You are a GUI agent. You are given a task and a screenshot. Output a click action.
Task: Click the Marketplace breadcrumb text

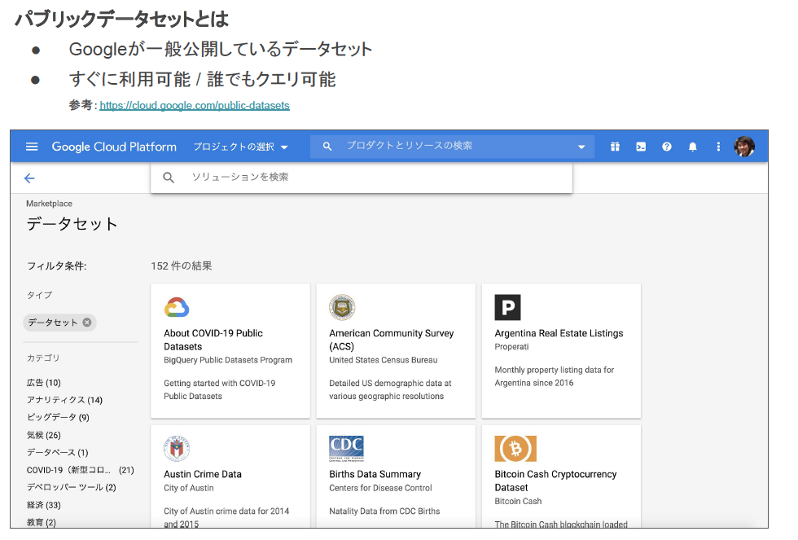pos(49,204)
